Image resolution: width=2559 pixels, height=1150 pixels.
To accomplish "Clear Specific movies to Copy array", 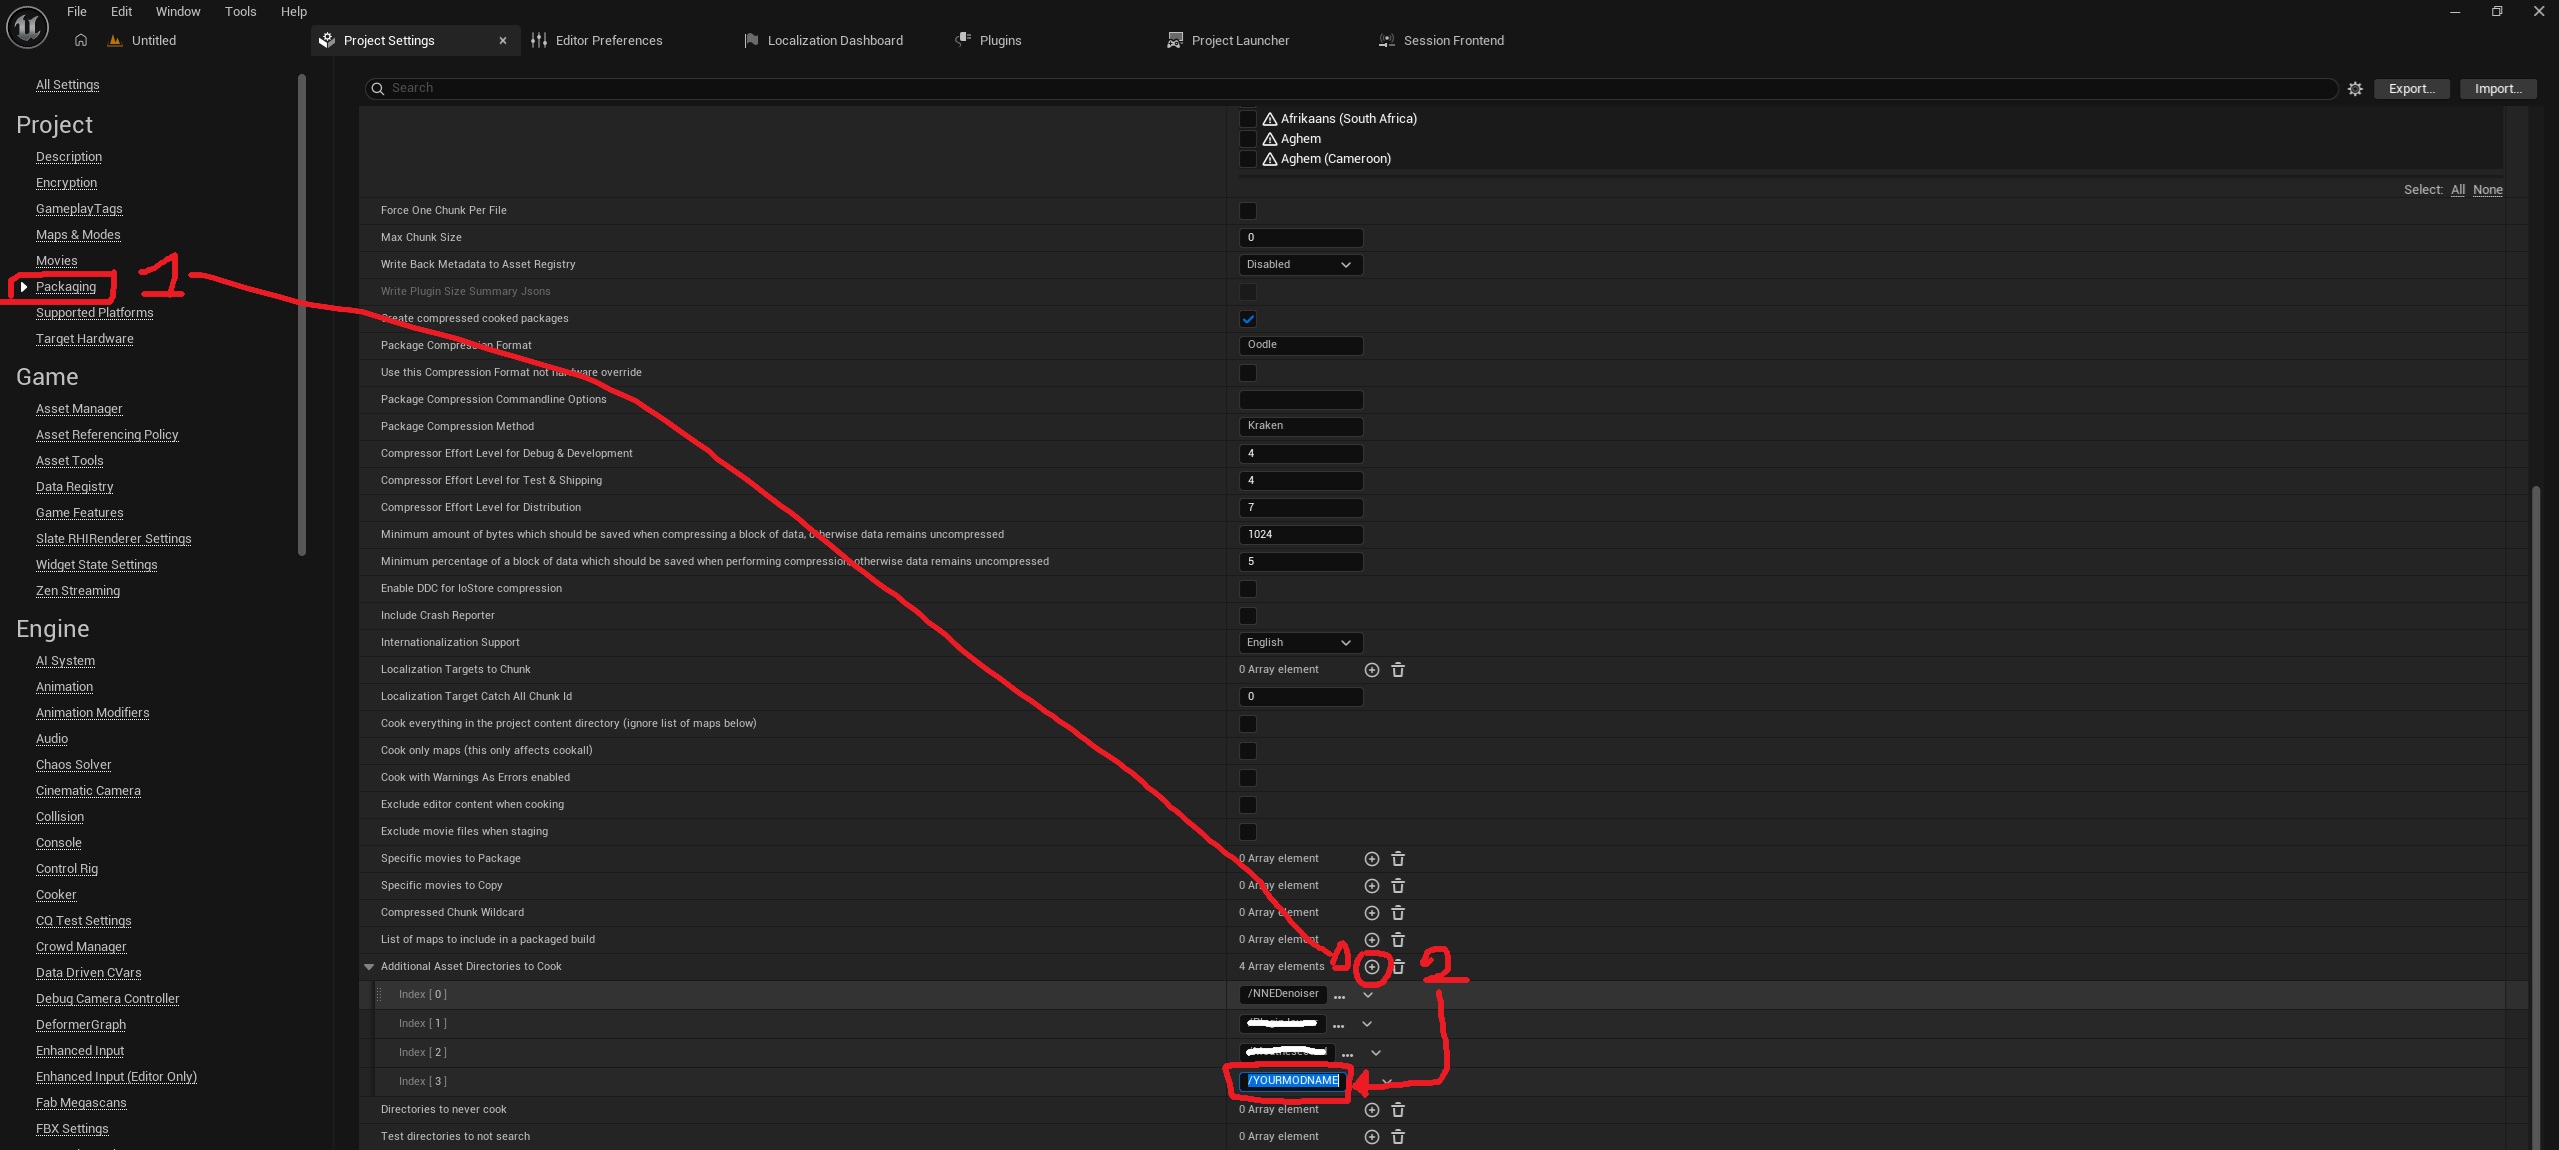I will [x=1398, y=886].
